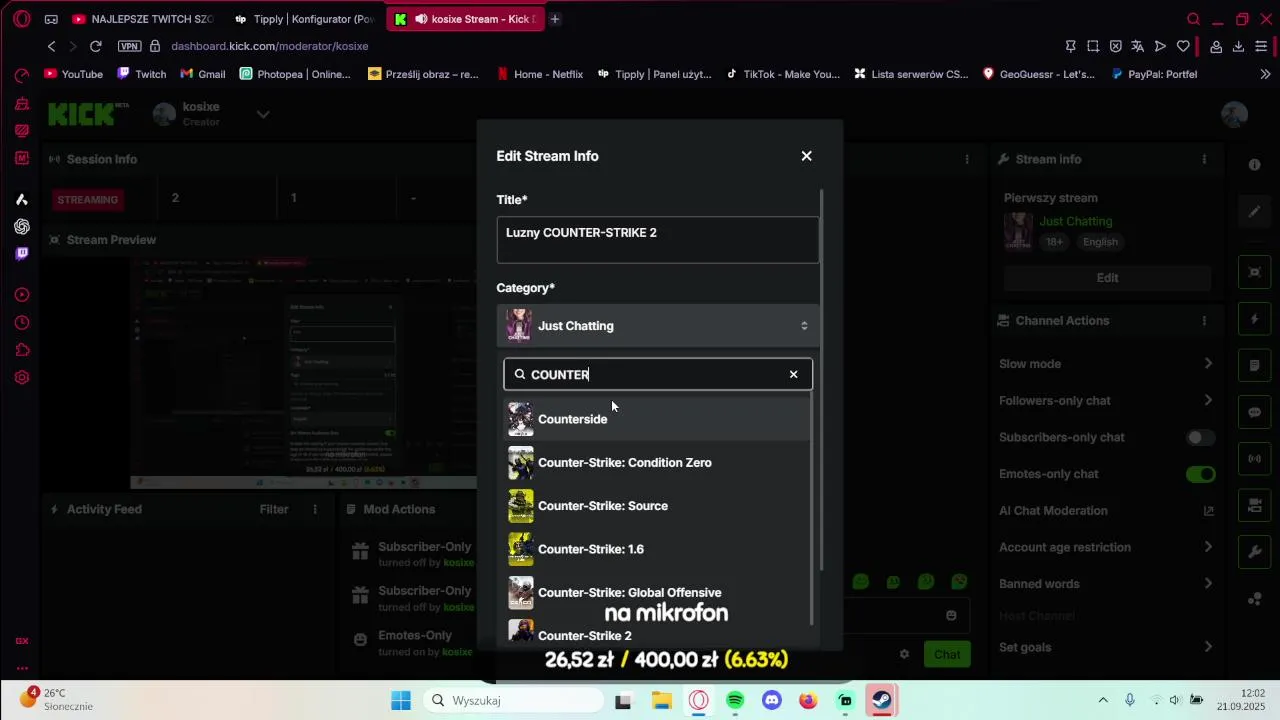Switch to kosixe Stream Kick tab
The image size is (1280, 720).
click(x=465, y=19)
